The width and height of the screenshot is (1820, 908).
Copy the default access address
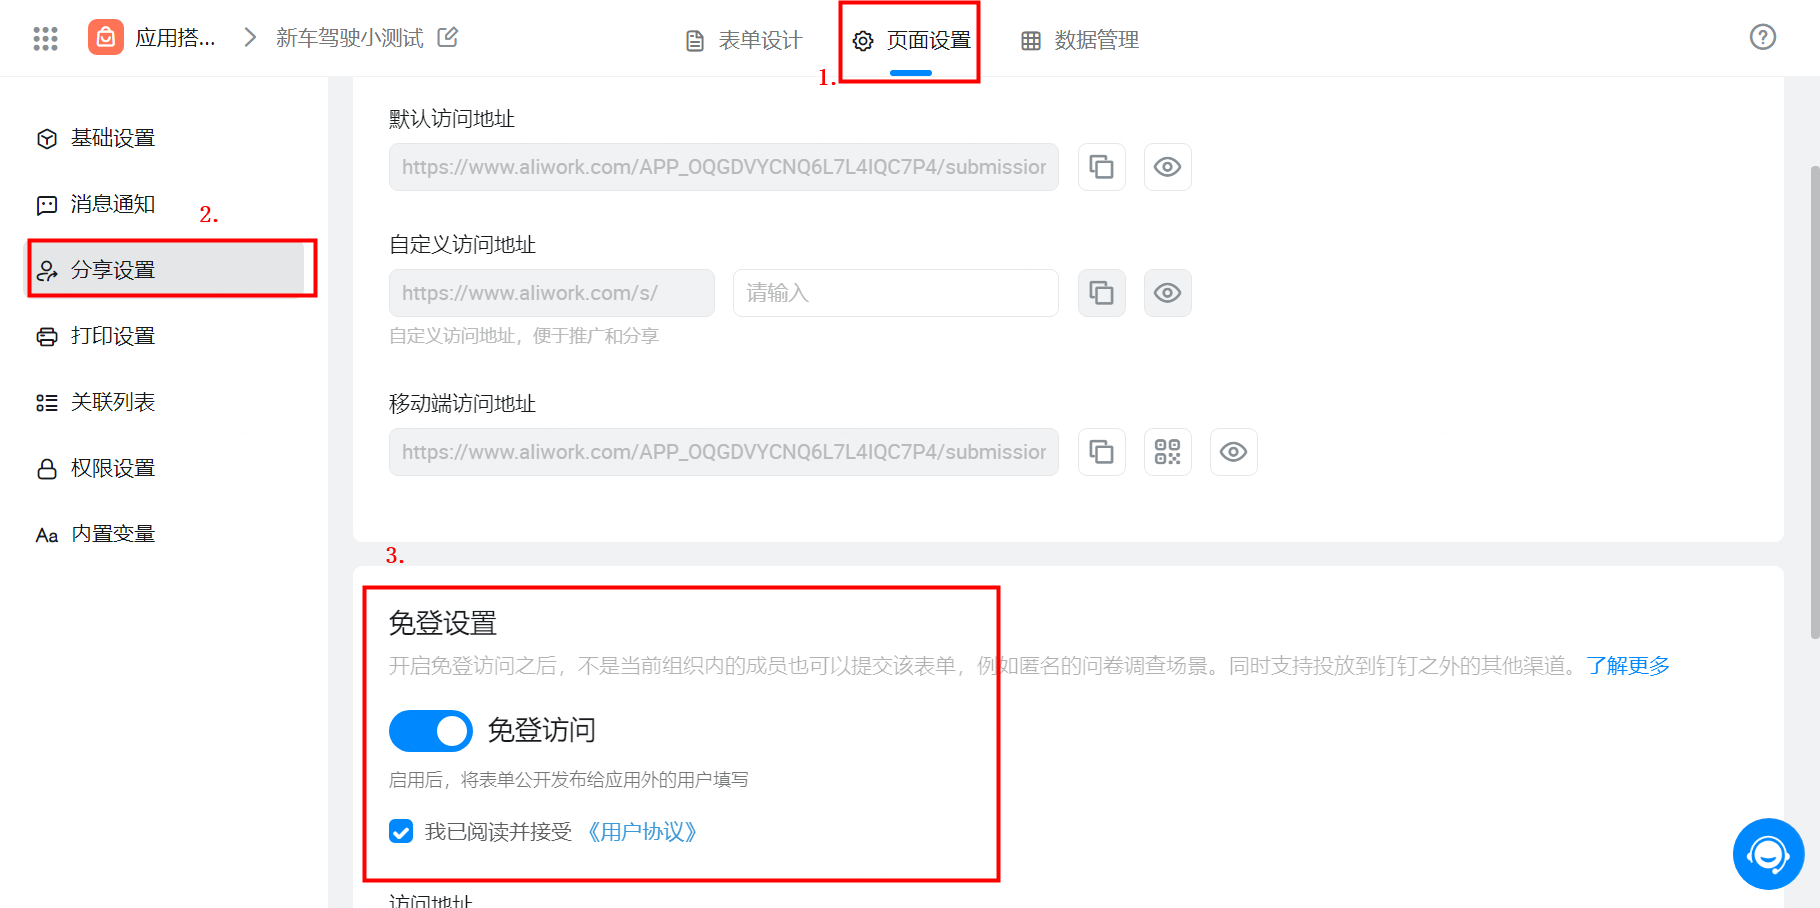[1102, 167]
